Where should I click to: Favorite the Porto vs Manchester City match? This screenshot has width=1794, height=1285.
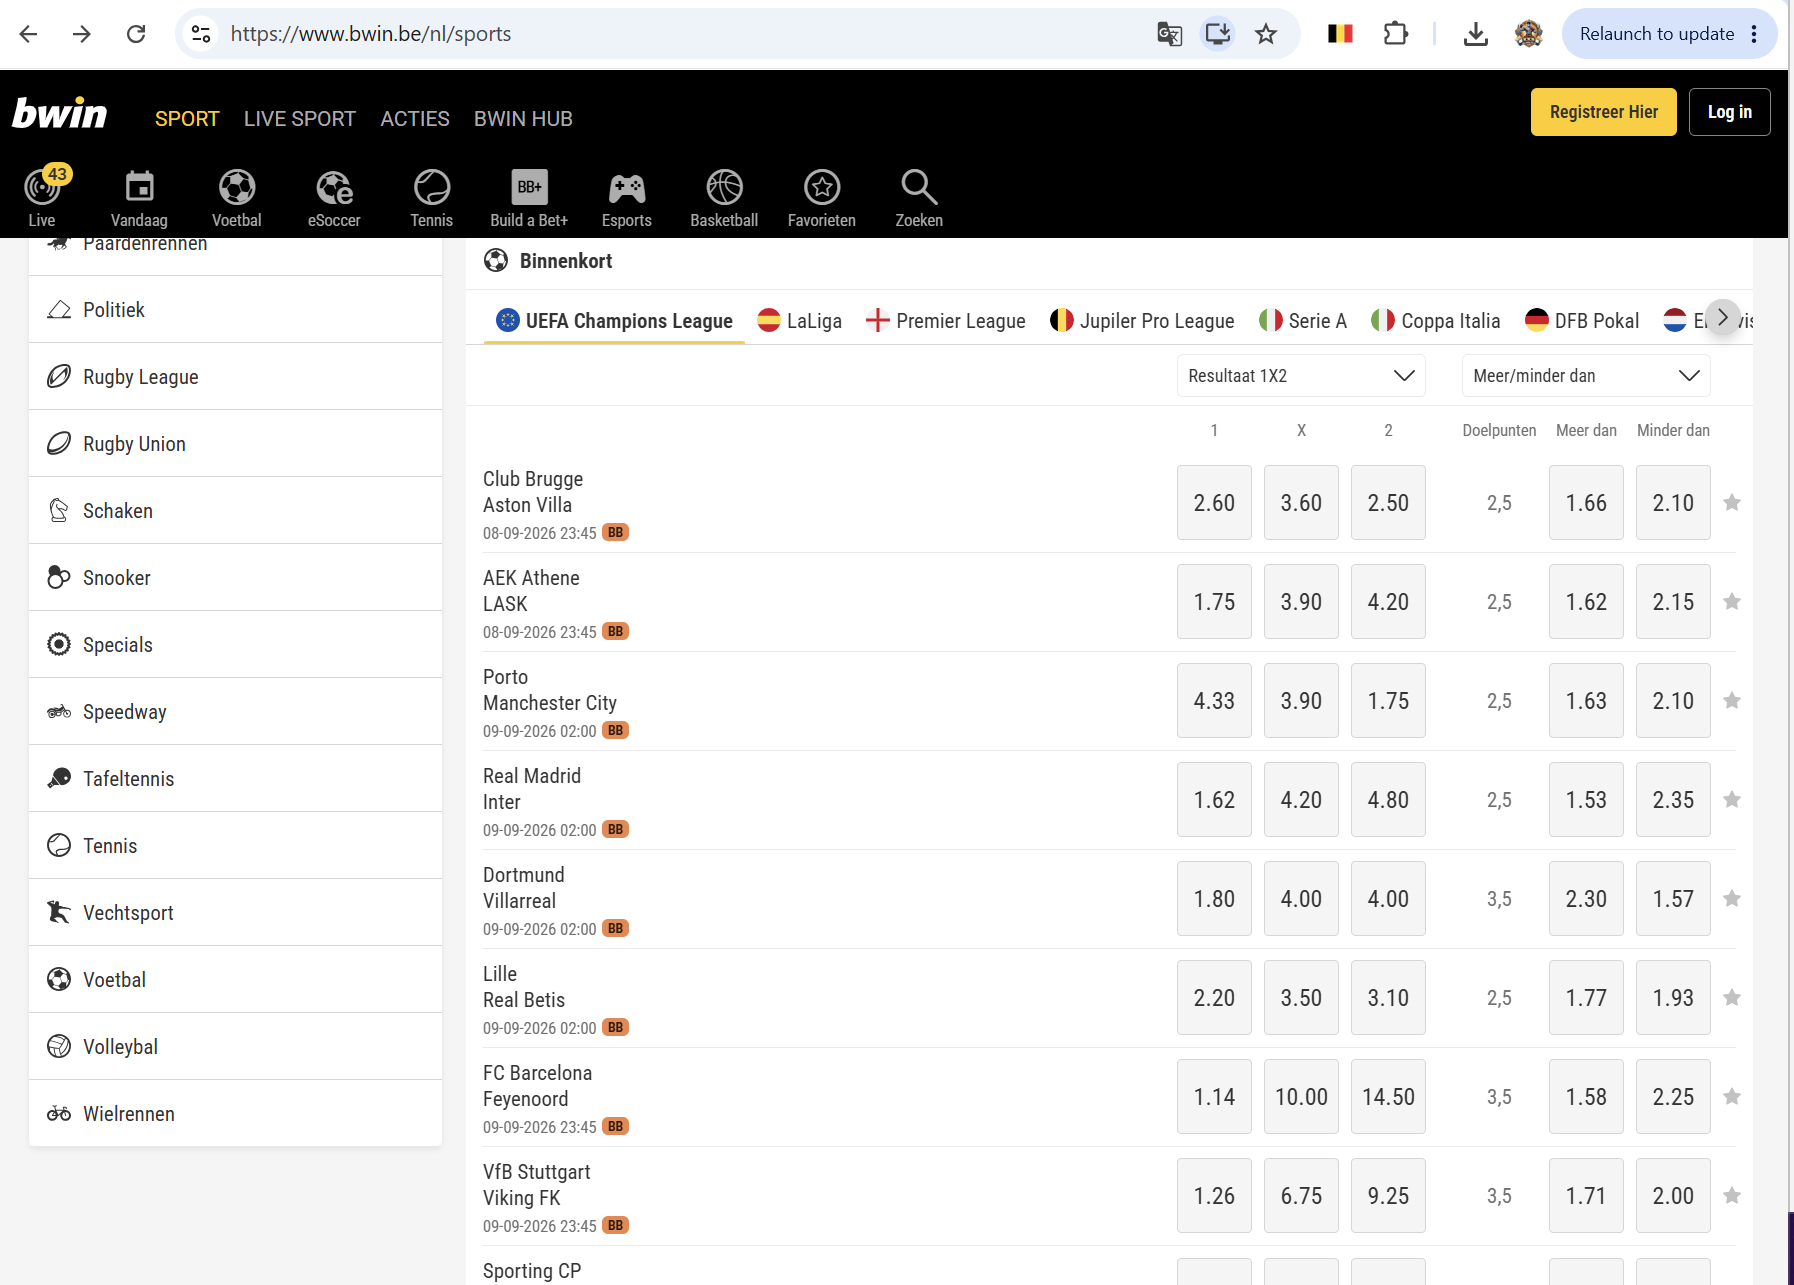[1732, 701]
